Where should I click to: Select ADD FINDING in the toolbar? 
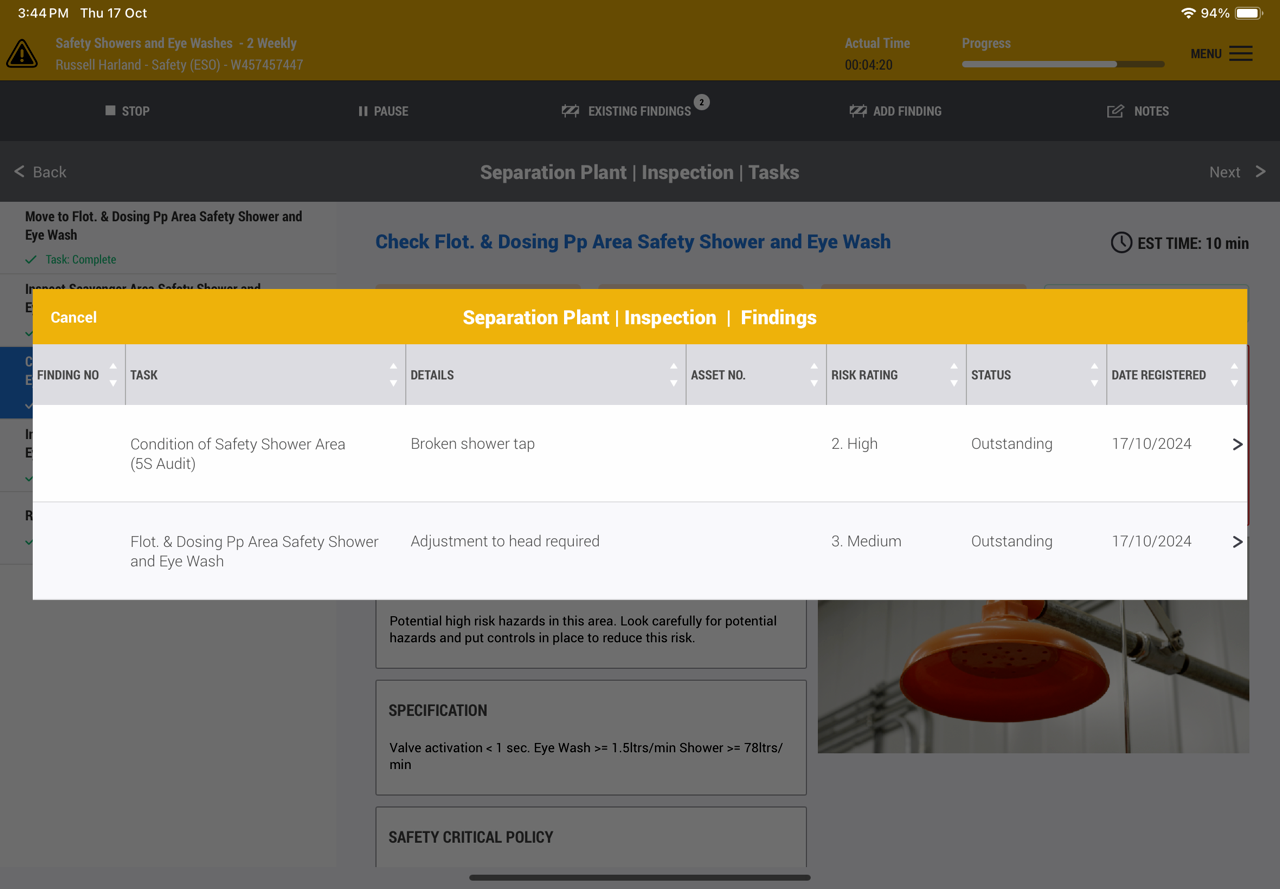tap(907, 111)
